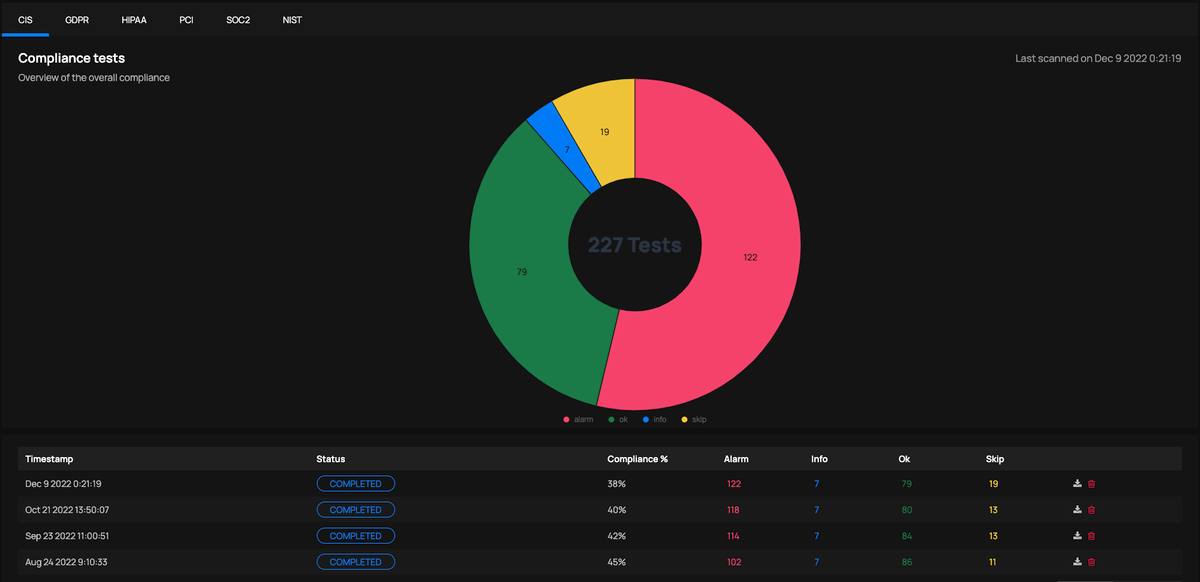Download the Sep 23 2022 scan report
The image size is (1200, 582).
[1077, 536]
